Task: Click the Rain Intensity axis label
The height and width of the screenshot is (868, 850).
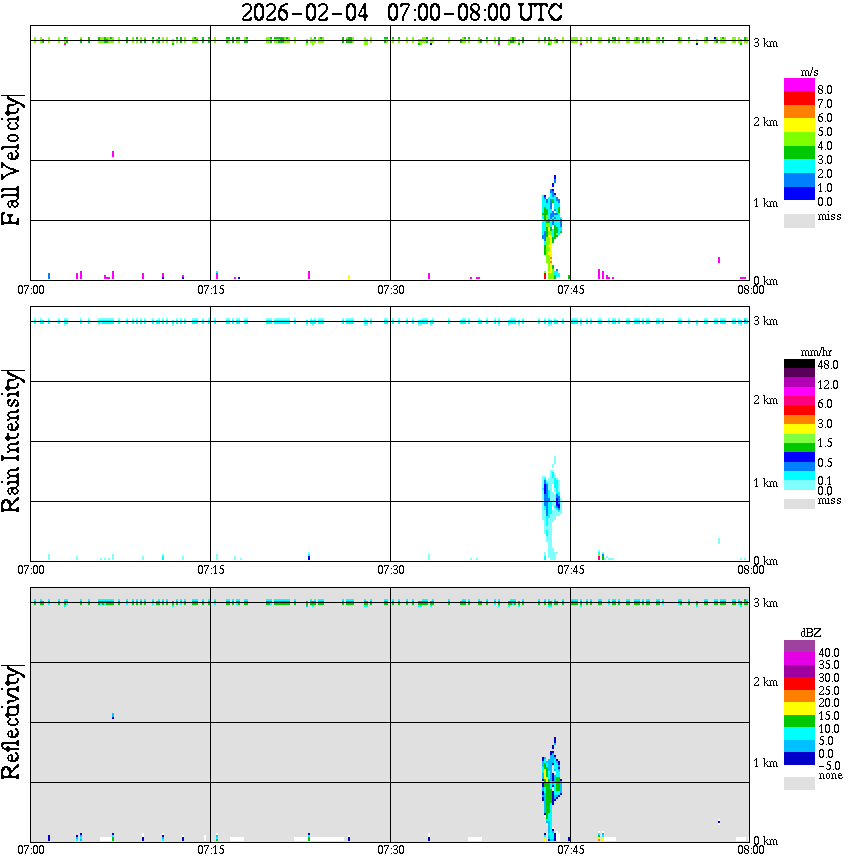Action: 12,441
